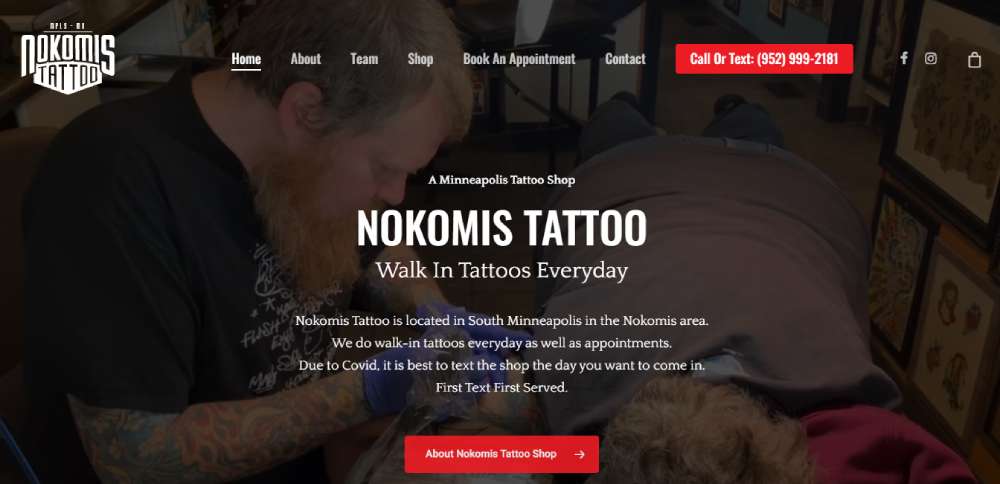
Task: Click the Walk In Tattoos Everyday subheading
Action: (x=502, y=270)
